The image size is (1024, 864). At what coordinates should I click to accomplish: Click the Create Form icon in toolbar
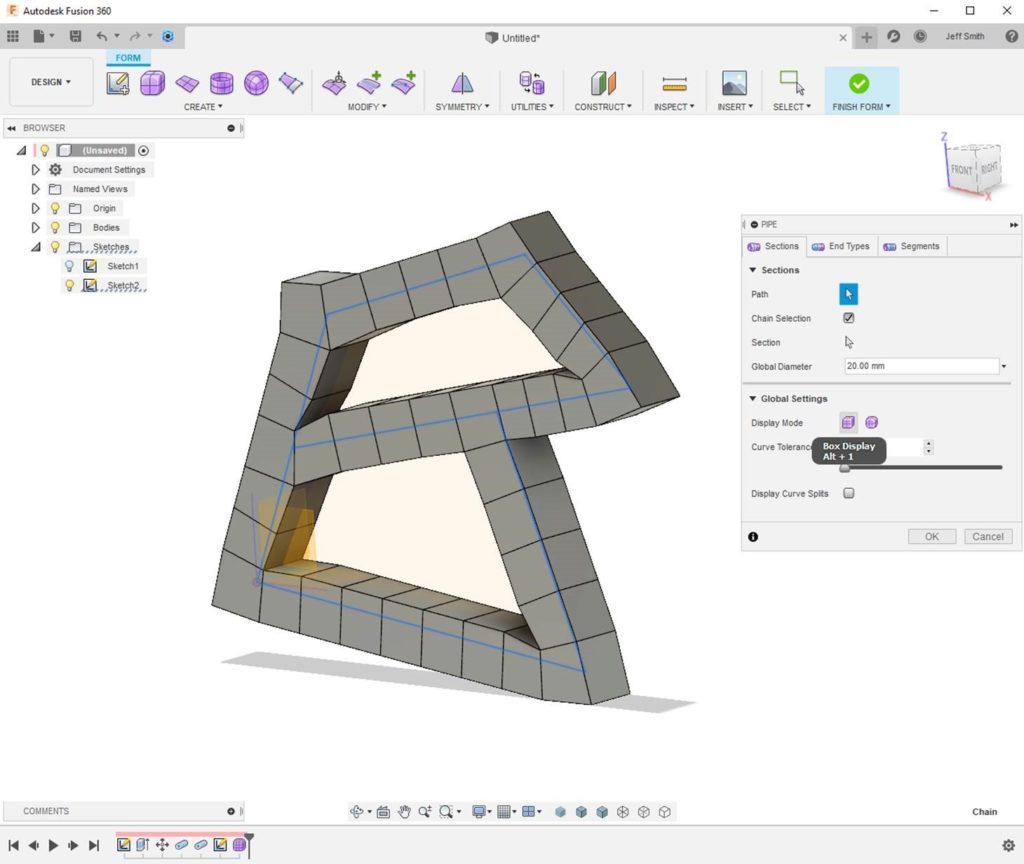[x=118, y=83]
